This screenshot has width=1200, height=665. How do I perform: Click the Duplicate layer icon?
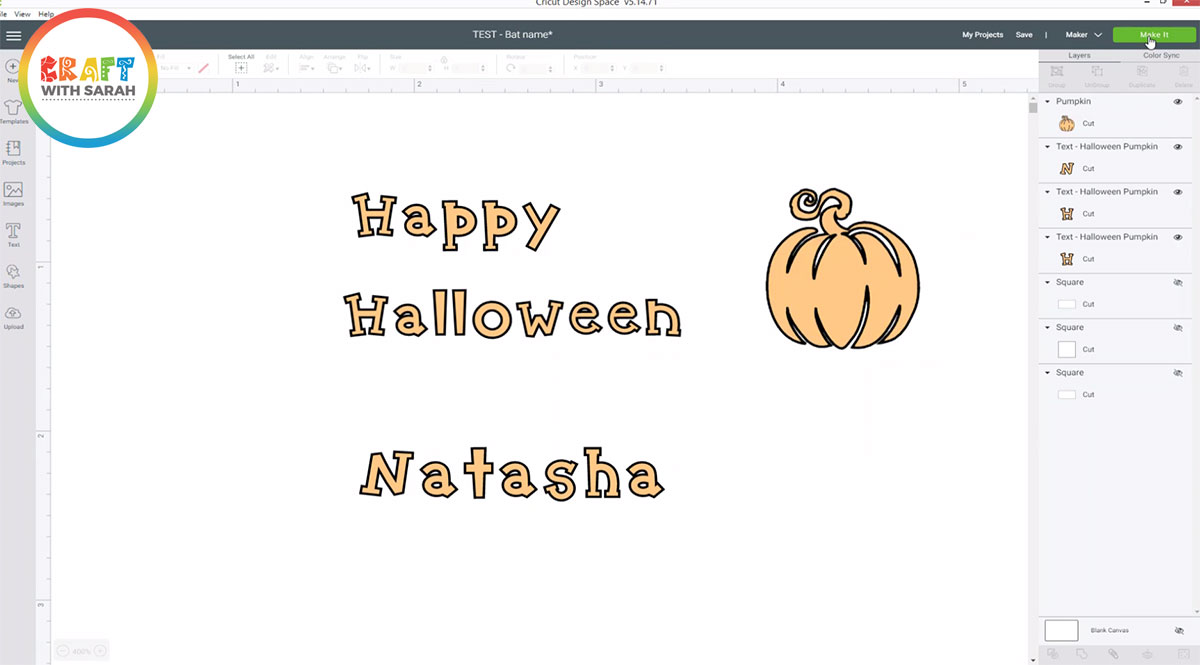(x=1142, y=73)
